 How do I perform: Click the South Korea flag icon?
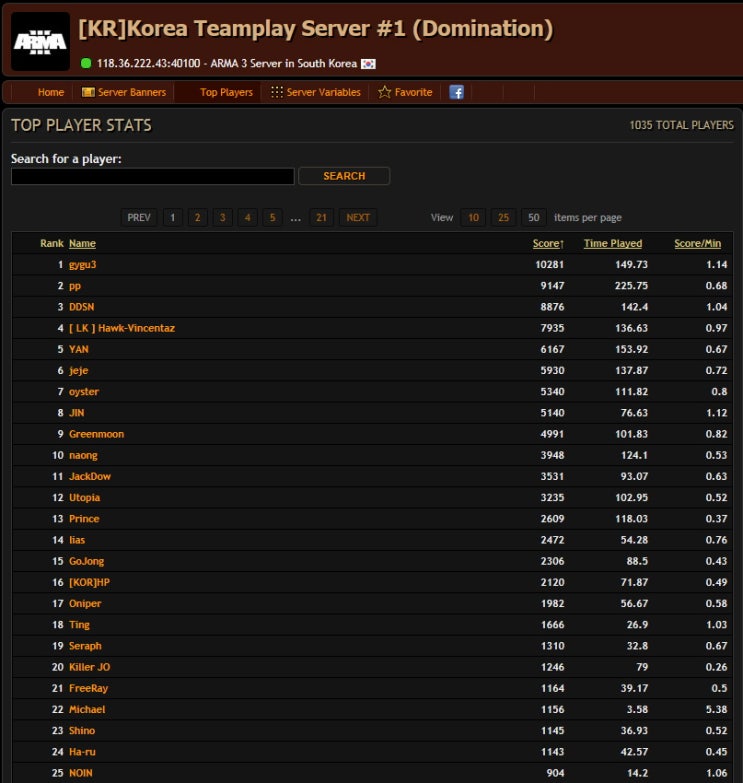369,64
